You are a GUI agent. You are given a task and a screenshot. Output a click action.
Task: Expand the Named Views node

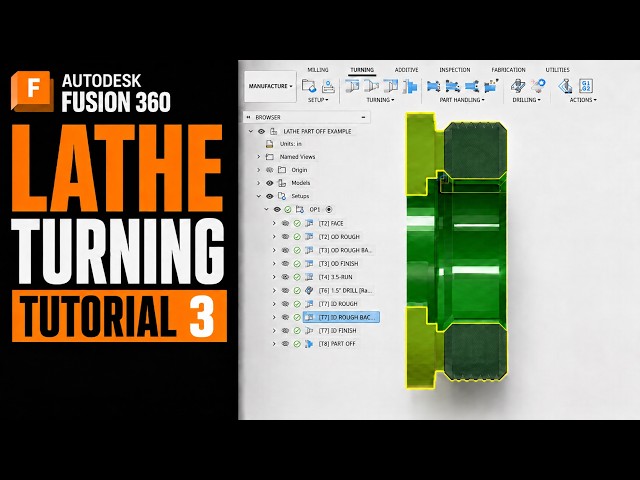point(258,157)
